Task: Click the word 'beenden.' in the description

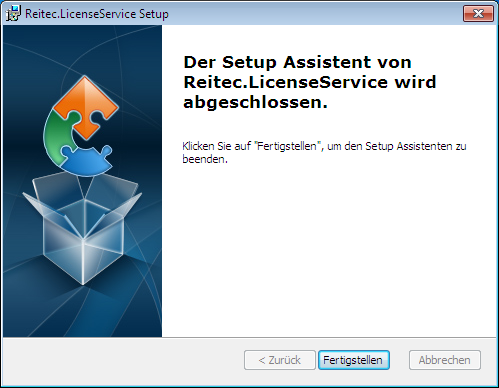Action: pyautogui.click(x=205, y=159)
